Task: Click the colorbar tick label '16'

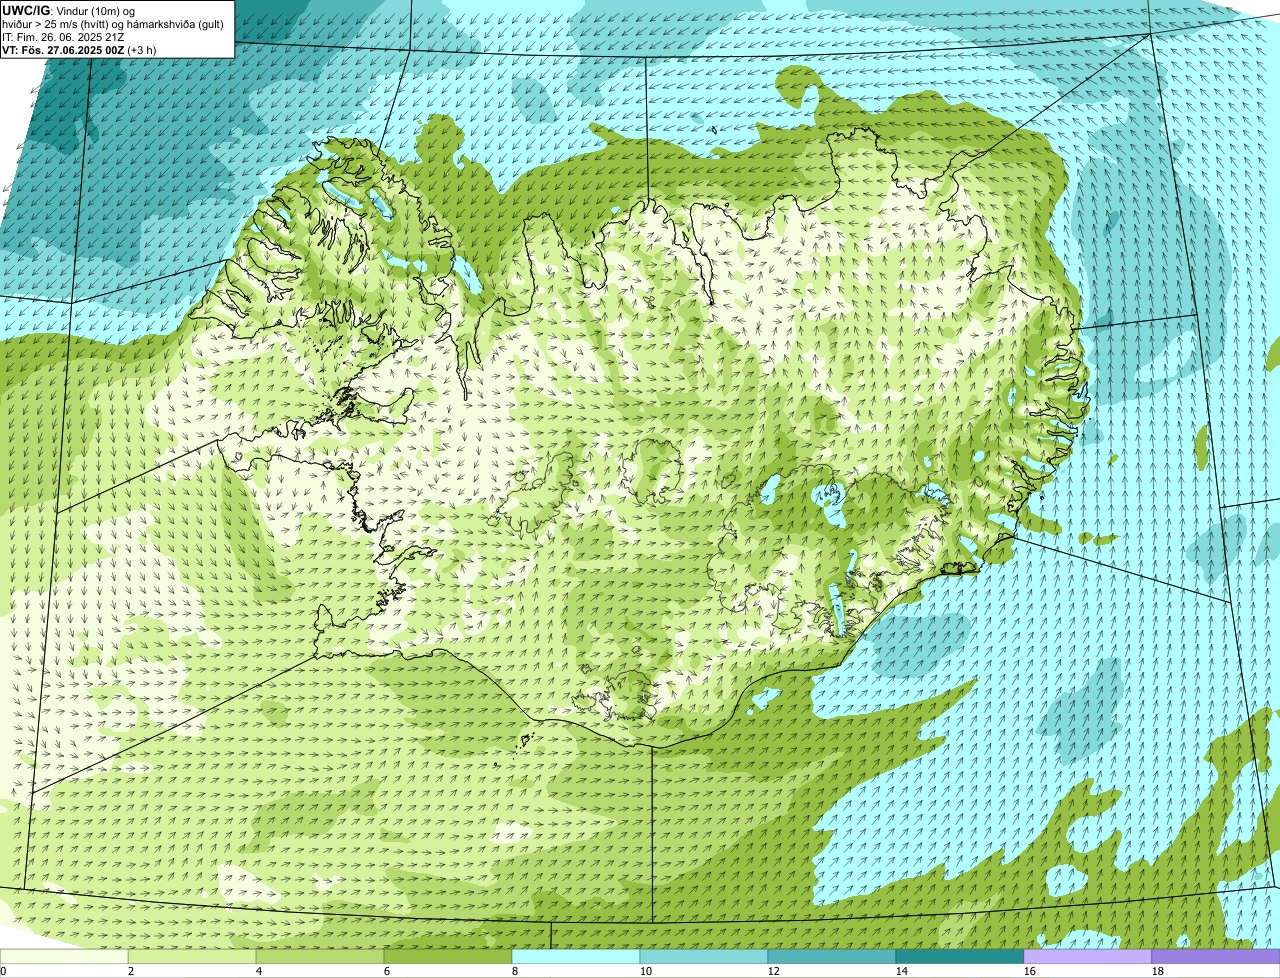Action: pyautogui.click(x=1030, y=971)
